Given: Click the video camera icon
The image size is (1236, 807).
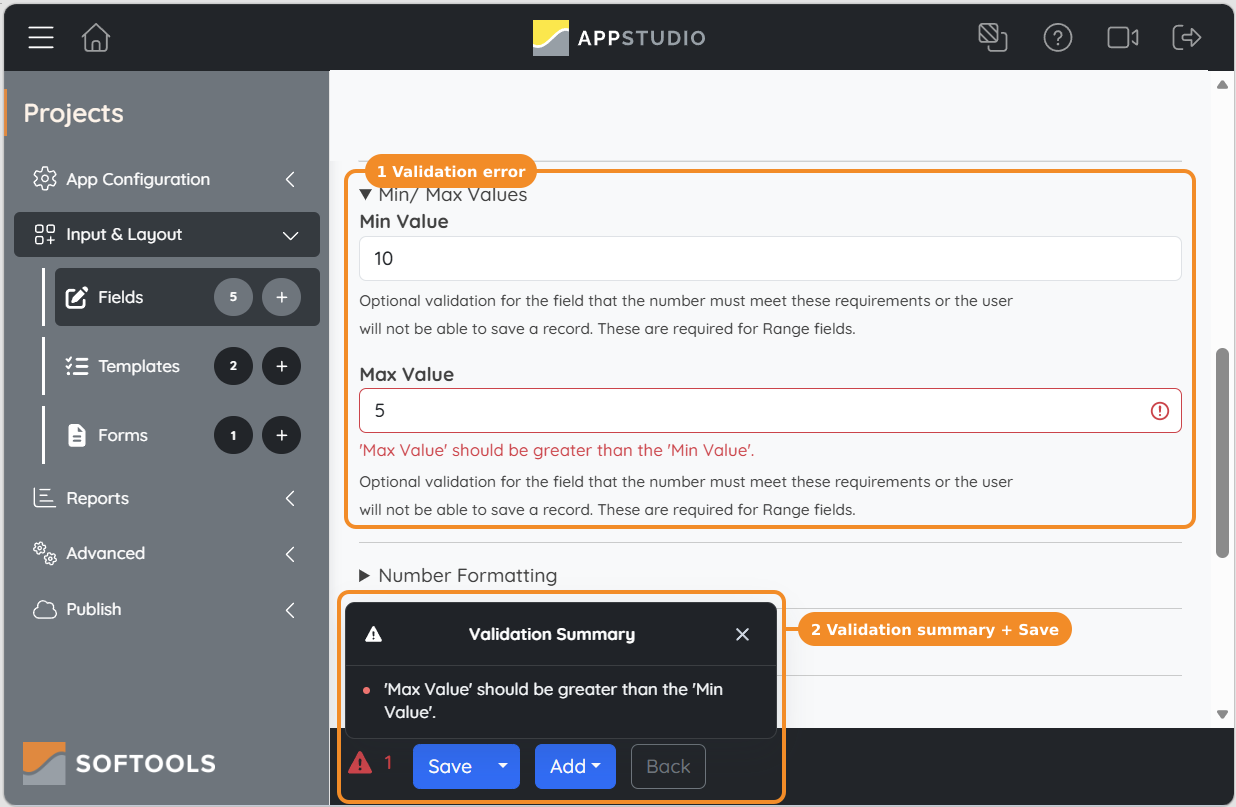Looking at the screenshot, I should (x=1123, y=38).
